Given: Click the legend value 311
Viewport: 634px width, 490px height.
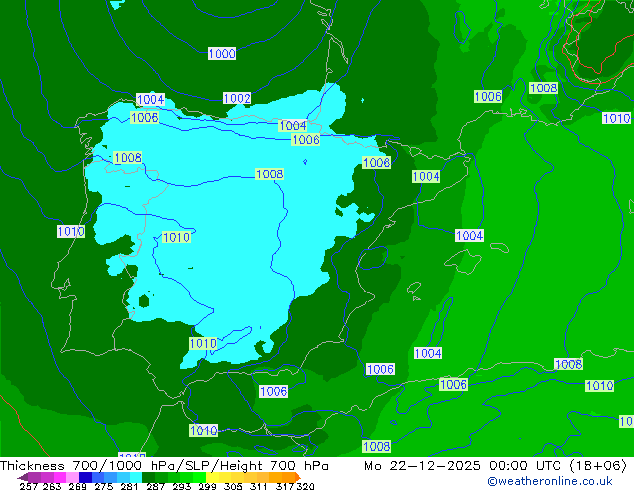Looking at the screenshot, I should 259,486.
